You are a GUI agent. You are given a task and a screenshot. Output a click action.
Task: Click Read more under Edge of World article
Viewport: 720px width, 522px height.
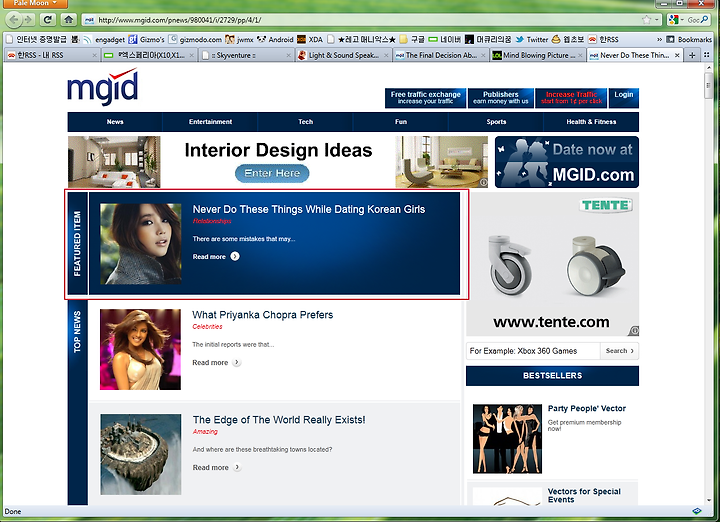click(x=216, y=467)
